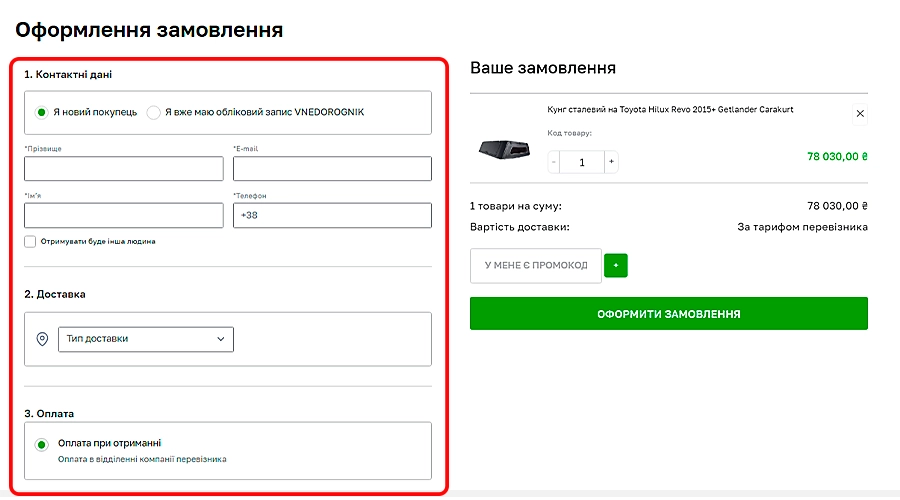Click the product quantity number box

(582, 161)
